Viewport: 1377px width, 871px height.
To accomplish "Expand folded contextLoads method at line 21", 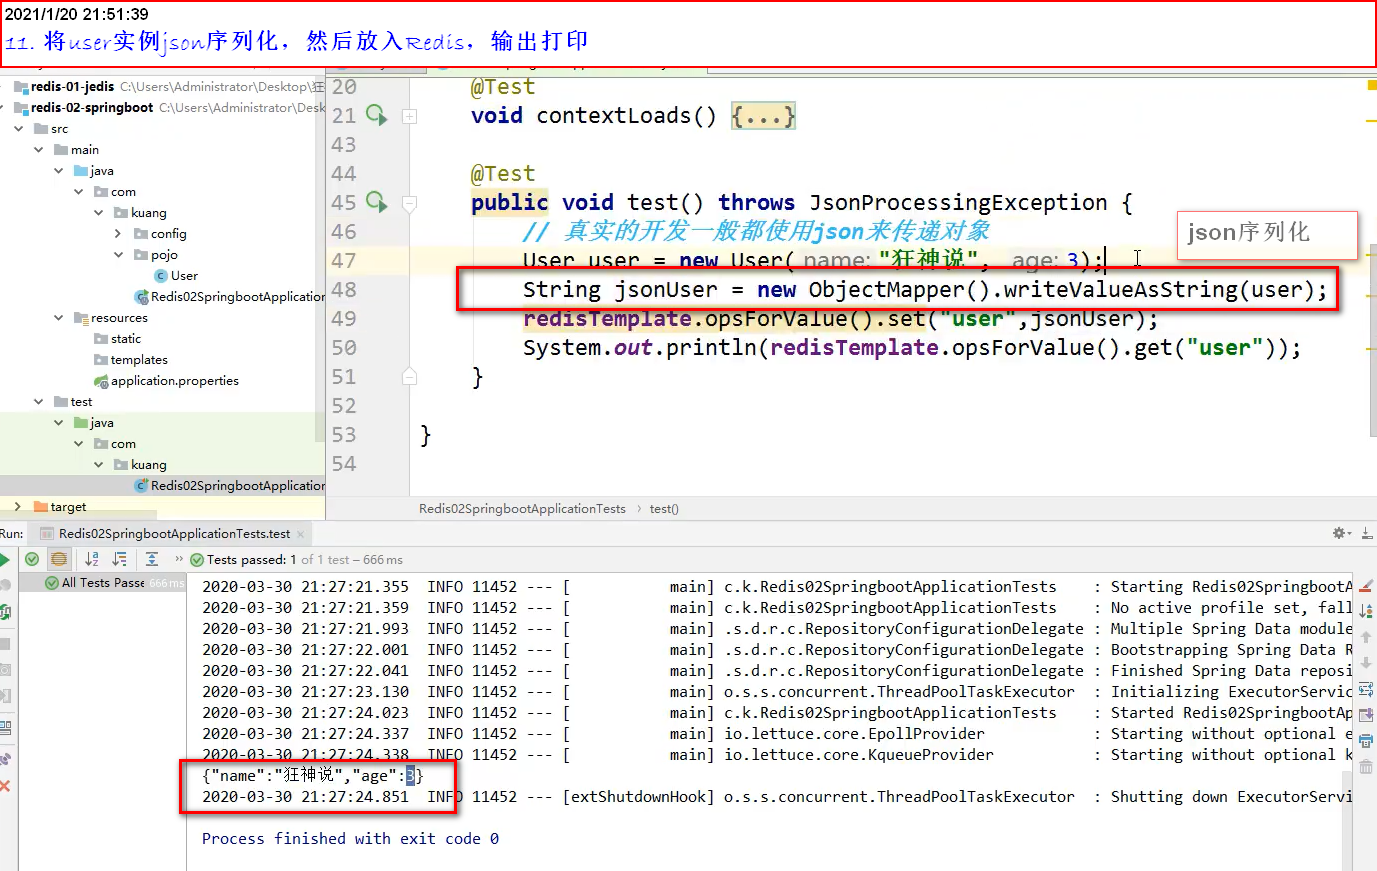I will pos(409,116).
